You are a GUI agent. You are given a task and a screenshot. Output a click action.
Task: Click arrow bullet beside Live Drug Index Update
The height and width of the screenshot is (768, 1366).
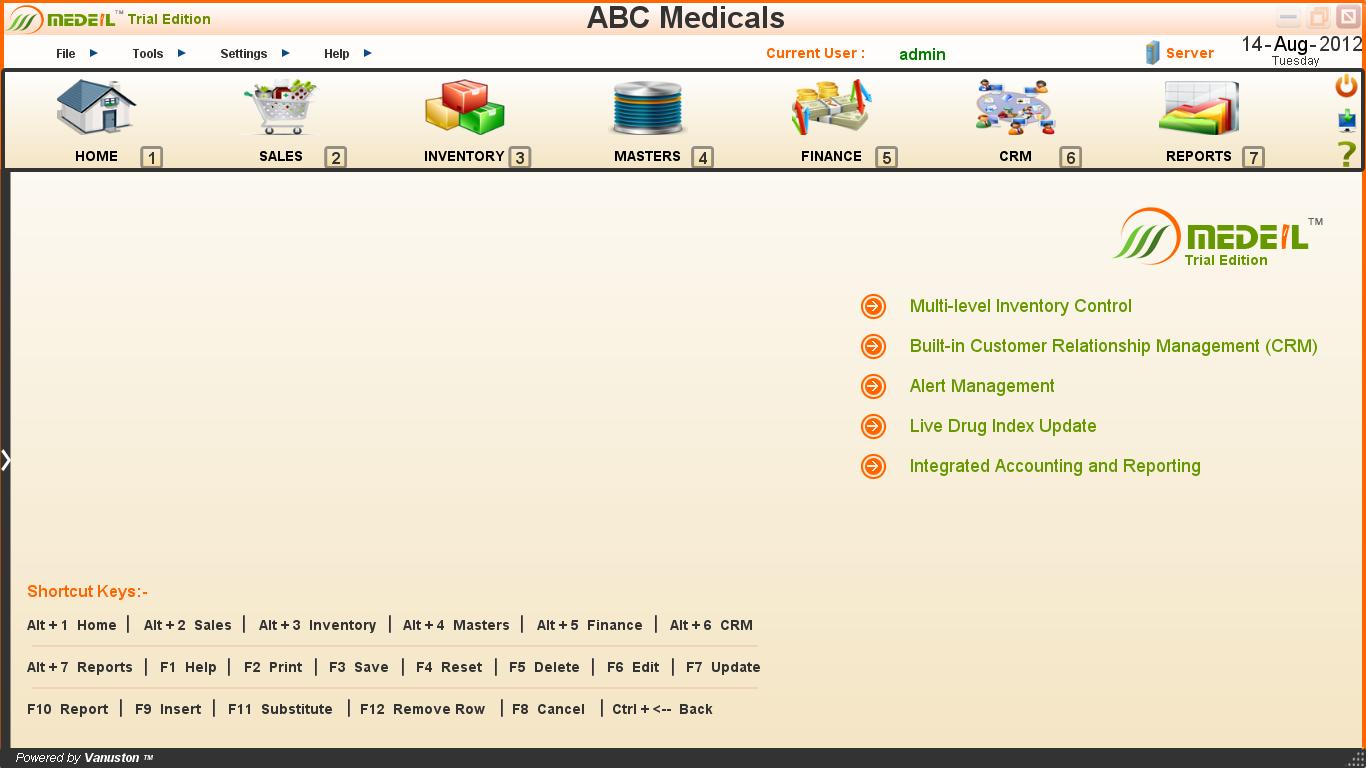point(874,426)
